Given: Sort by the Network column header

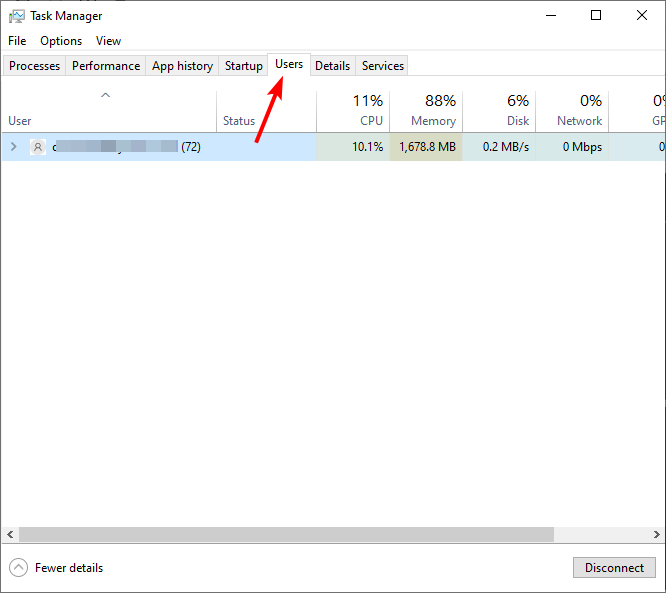Looking at the screenshot, I should pos(572,111).
